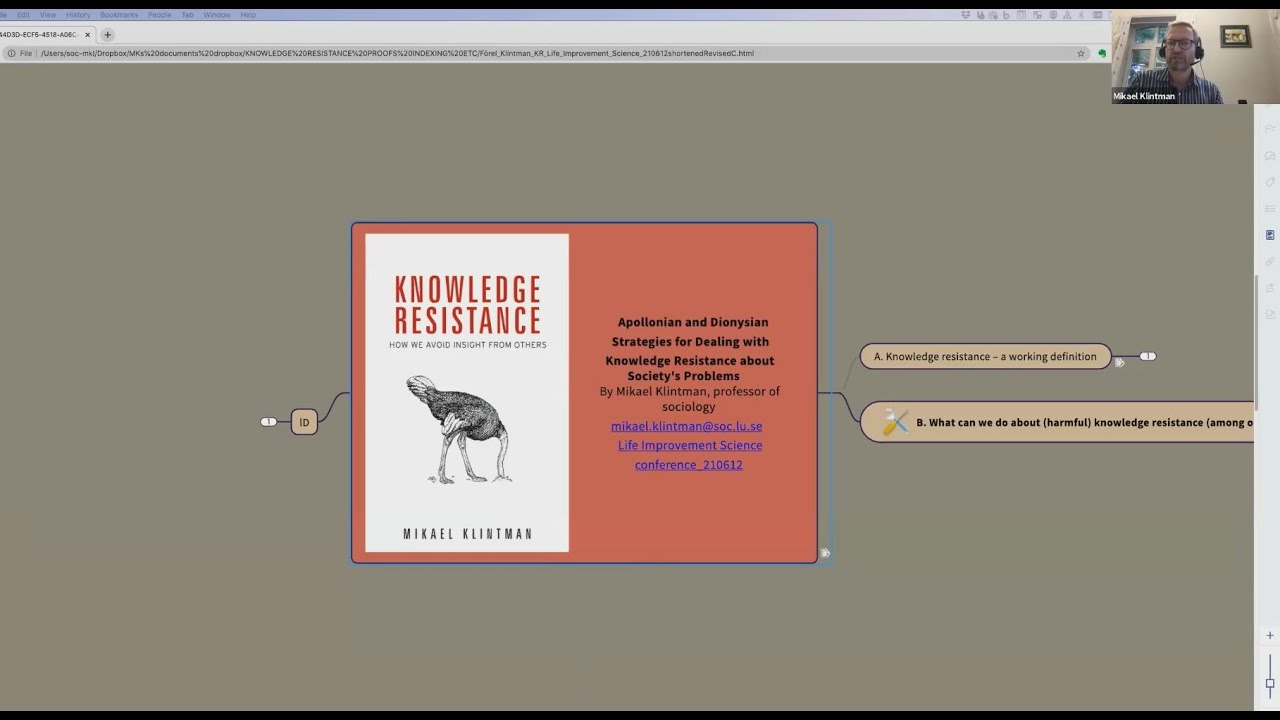Close the current browser tab
Screen dimensions: 1280x720
87,35
